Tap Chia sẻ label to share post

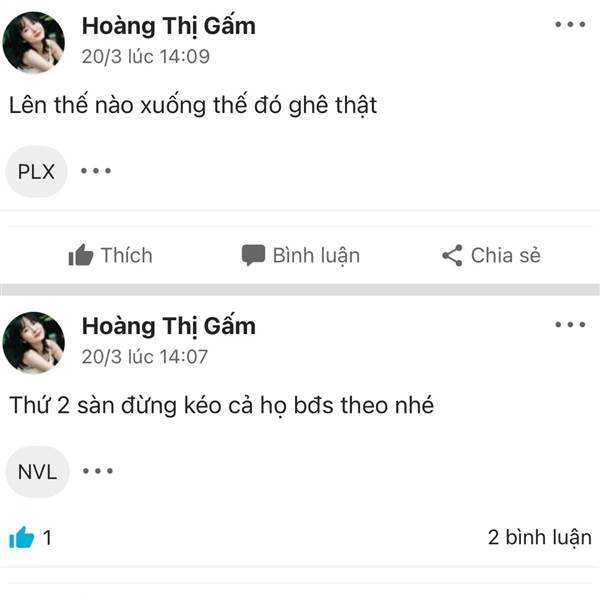point(505,255)
